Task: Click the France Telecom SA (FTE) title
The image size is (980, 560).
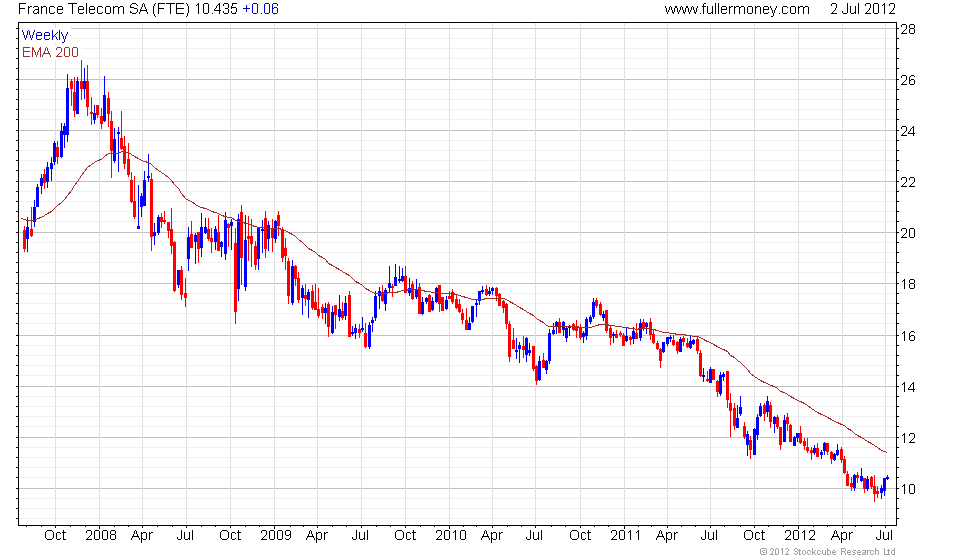Action: point(104,9)
